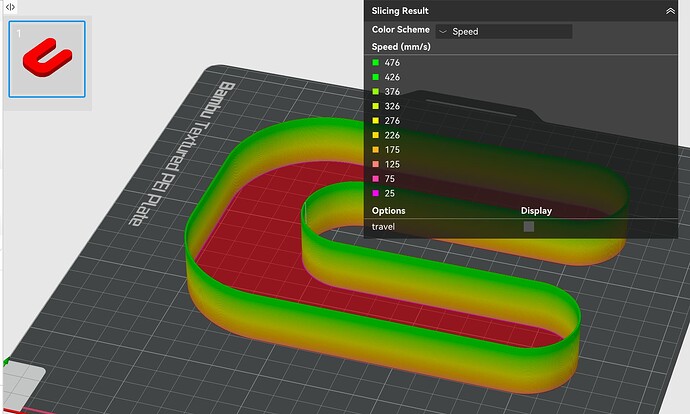Screen dimensions: 690x414
Task: Click the travel option label
Action: click(383, 227)
